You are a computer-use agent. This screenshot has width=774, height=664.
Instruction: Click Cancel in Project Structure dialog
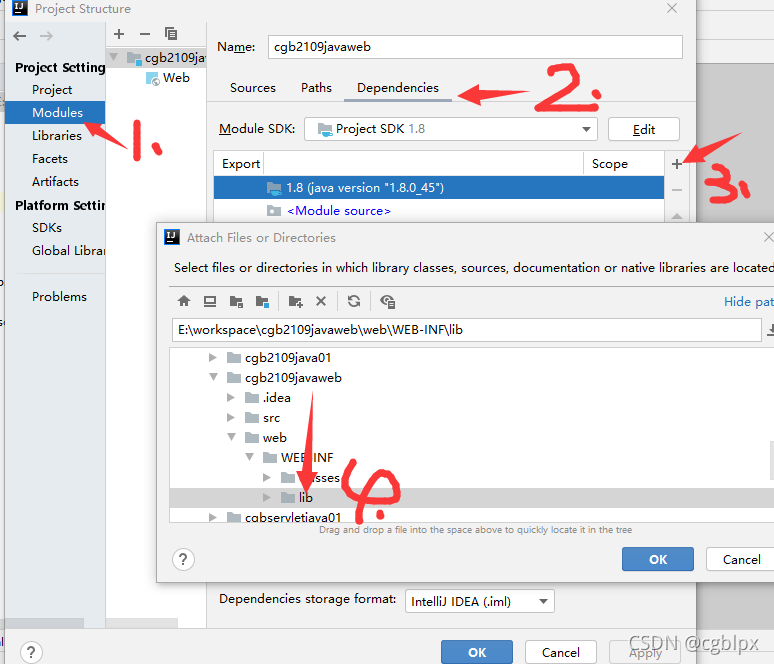(x=561, y=652)
